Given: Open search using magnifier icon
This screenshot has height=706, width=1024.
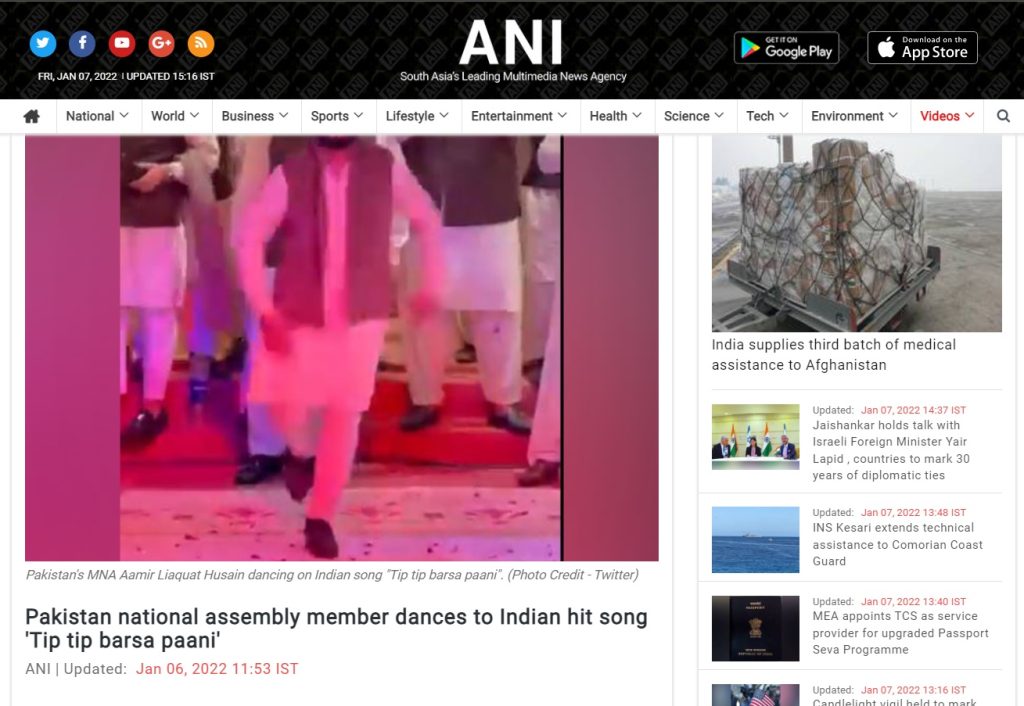Looking at the screenshot, I should 1003,116.
